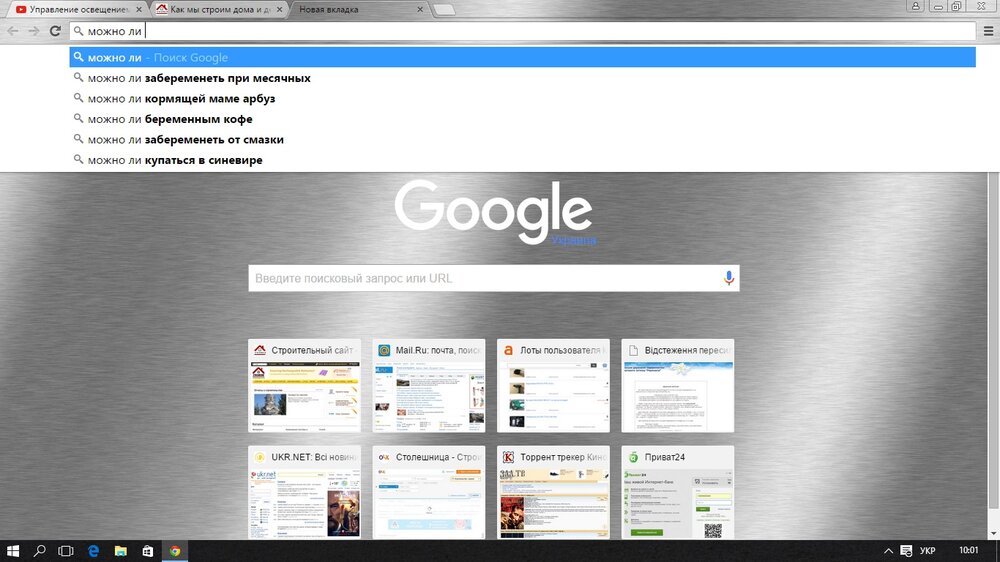
Task: Select the можно ли – Поиск Google suggestion
Action: coord(522,57)
